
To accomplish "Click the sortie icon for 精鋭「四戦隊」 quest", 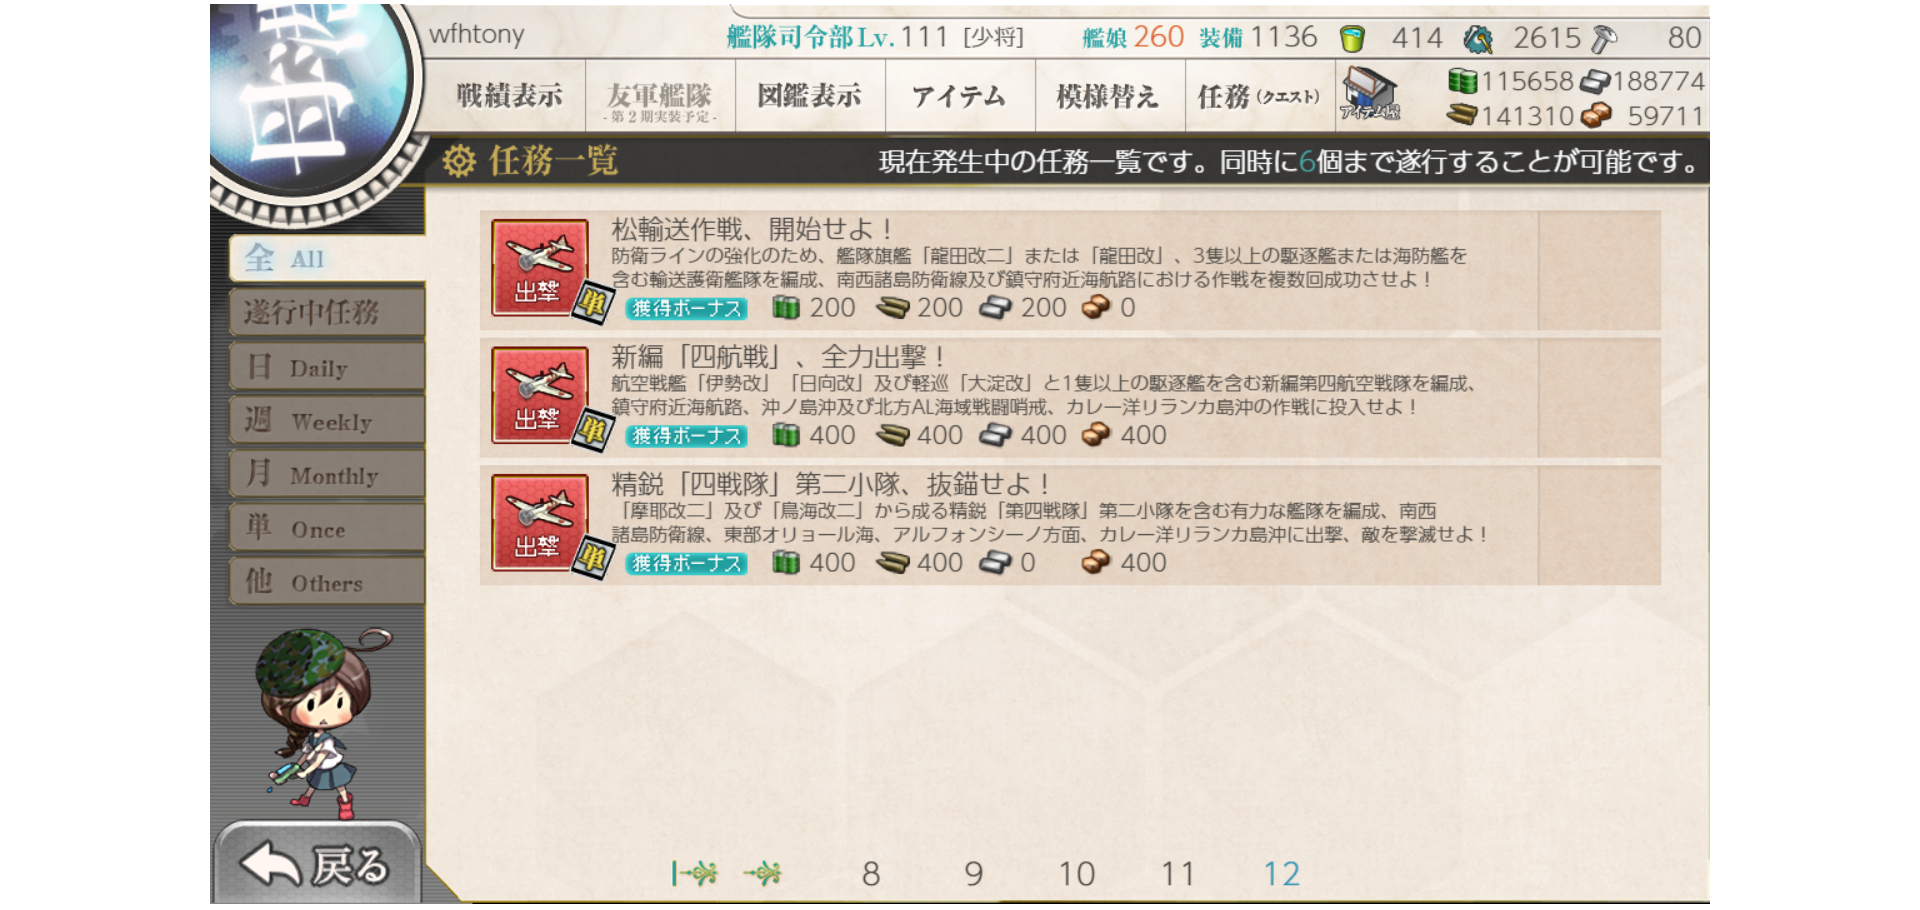I will (x=540, y=523).
